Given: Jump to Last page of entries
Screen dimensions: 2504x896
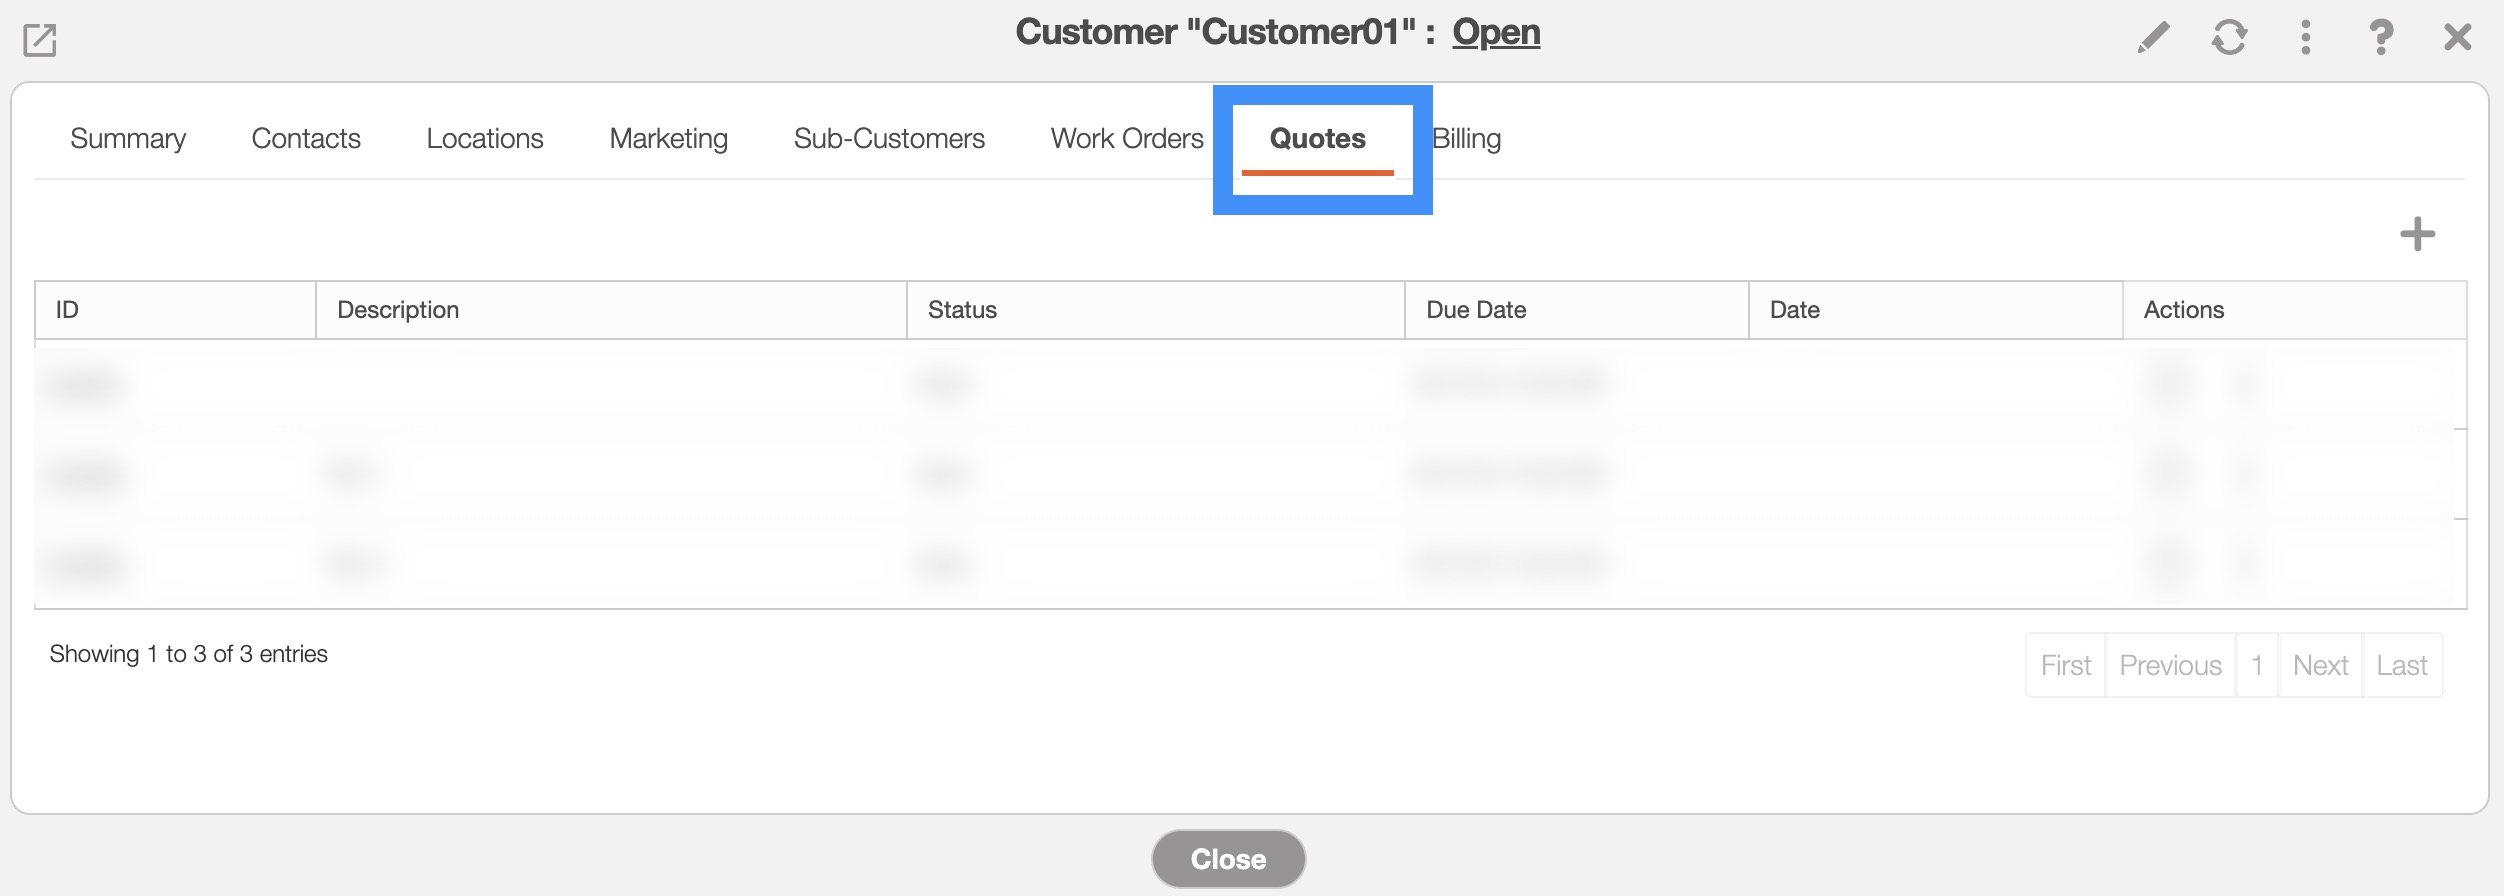Looking at the screenshot, I should [2402, 665].
